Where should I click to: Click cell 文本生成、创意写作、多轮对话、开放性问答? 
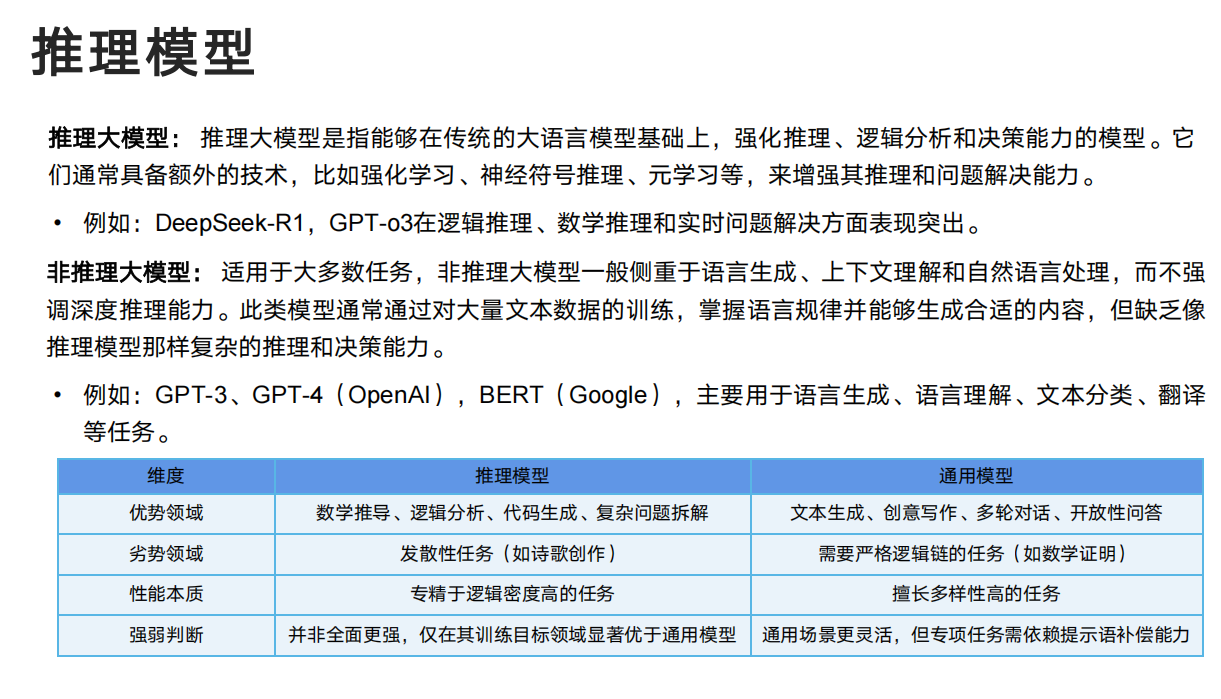click(976, 513)
